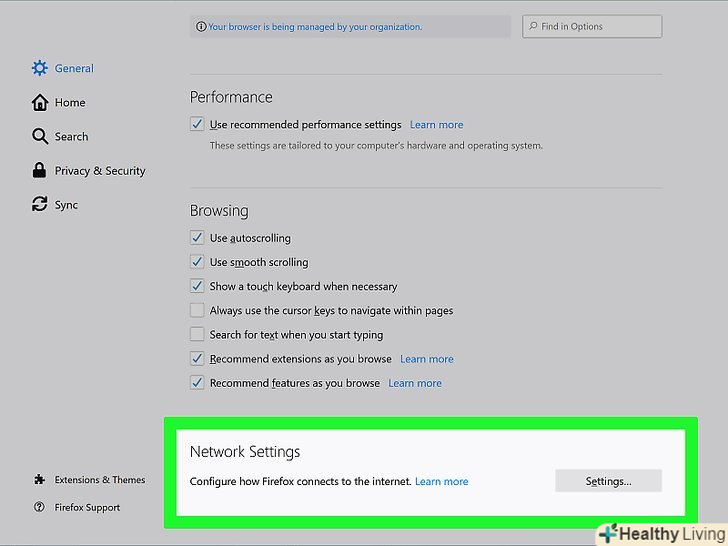This screenshot has width=728, height=546.
Task: Open Learn more link under Network Settings
Action: tap(441, 481)
